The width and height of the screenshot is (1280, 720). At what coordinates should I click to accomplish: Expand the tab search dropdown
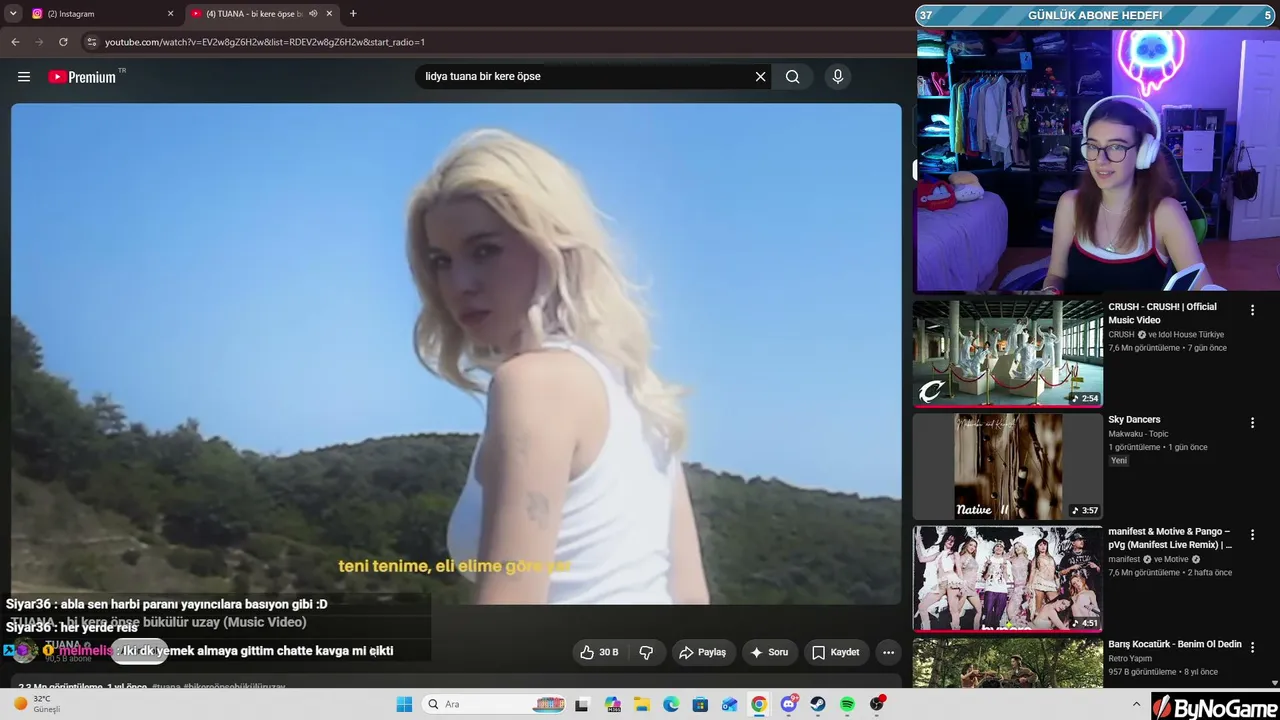coord(13,14)
